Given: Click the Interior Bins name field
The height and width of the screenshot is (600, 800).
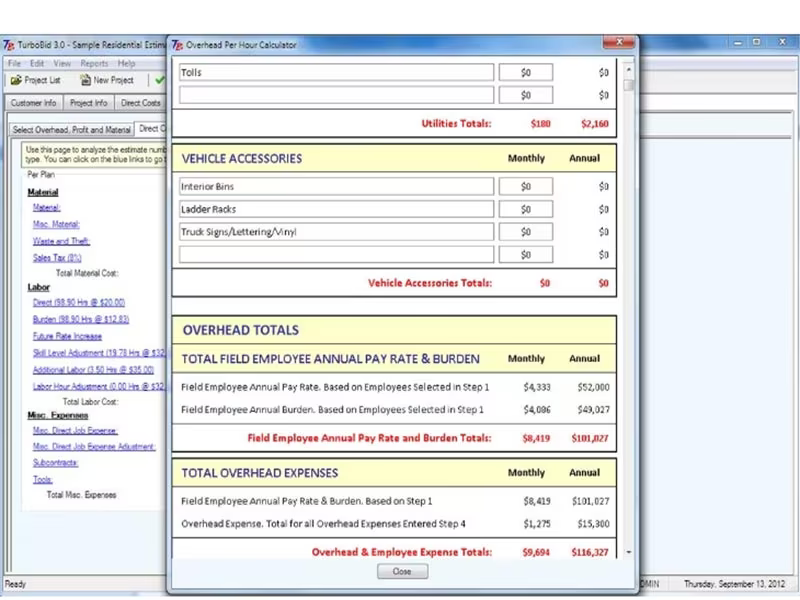Looking at the screenshot, I should pos(336,186).
